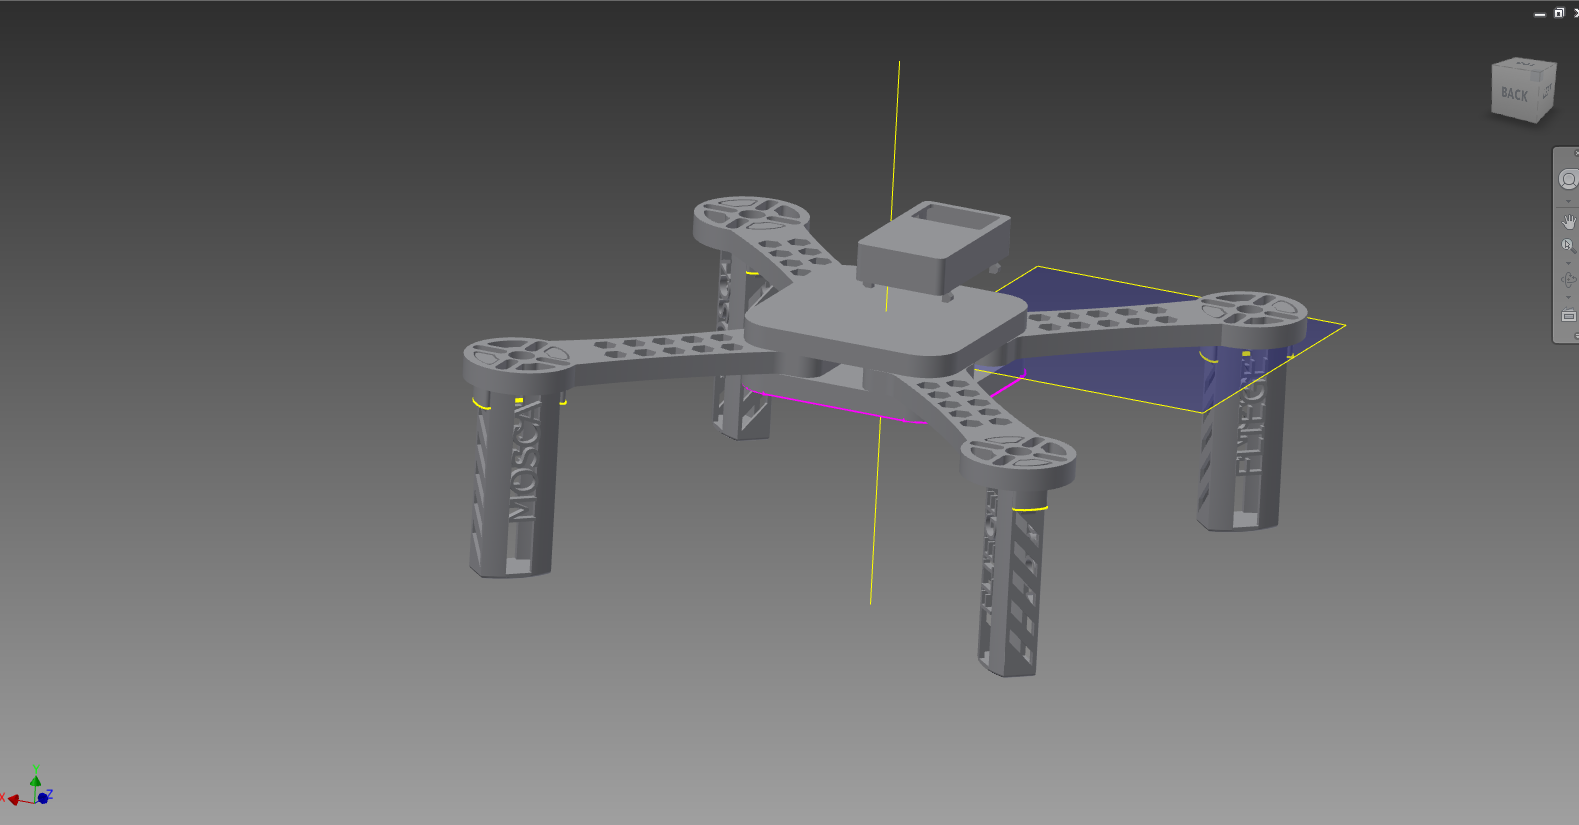This screenshot has width=1579, height=825.
Task: Select the Zoom magnifier tool
Action: [1568, 245]
